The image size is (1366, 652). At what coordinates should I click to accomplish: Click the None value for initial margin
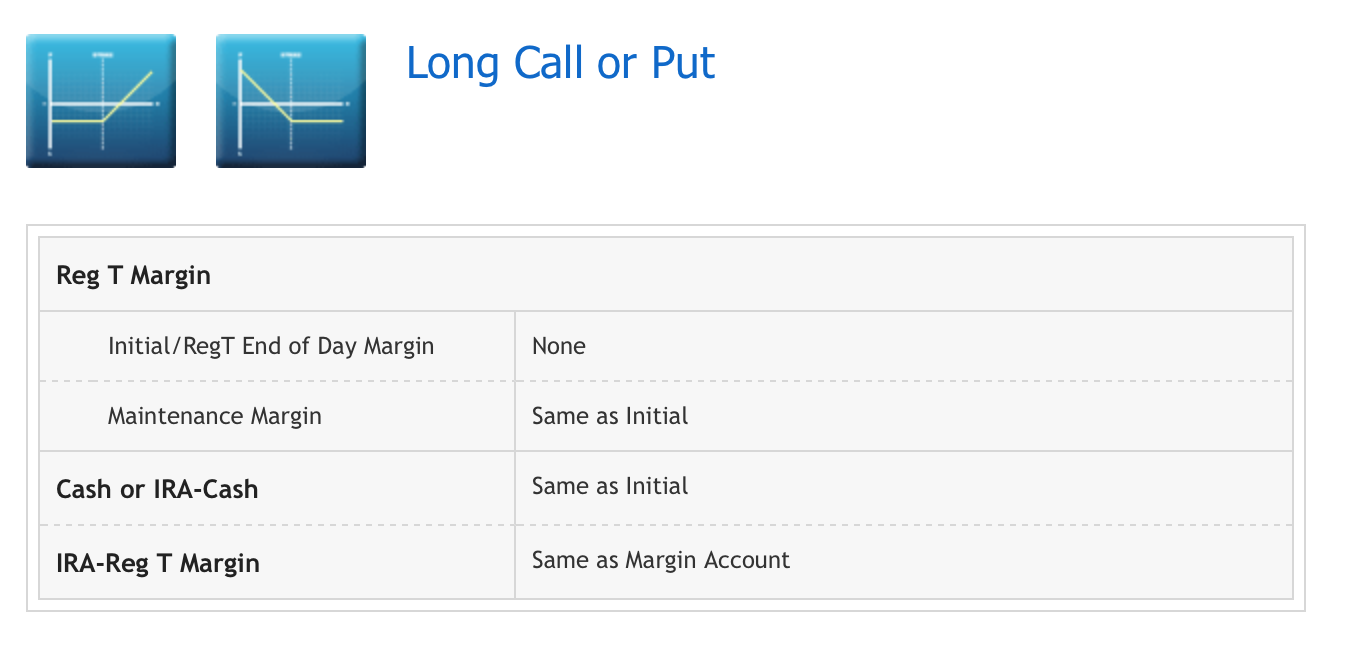559,346
